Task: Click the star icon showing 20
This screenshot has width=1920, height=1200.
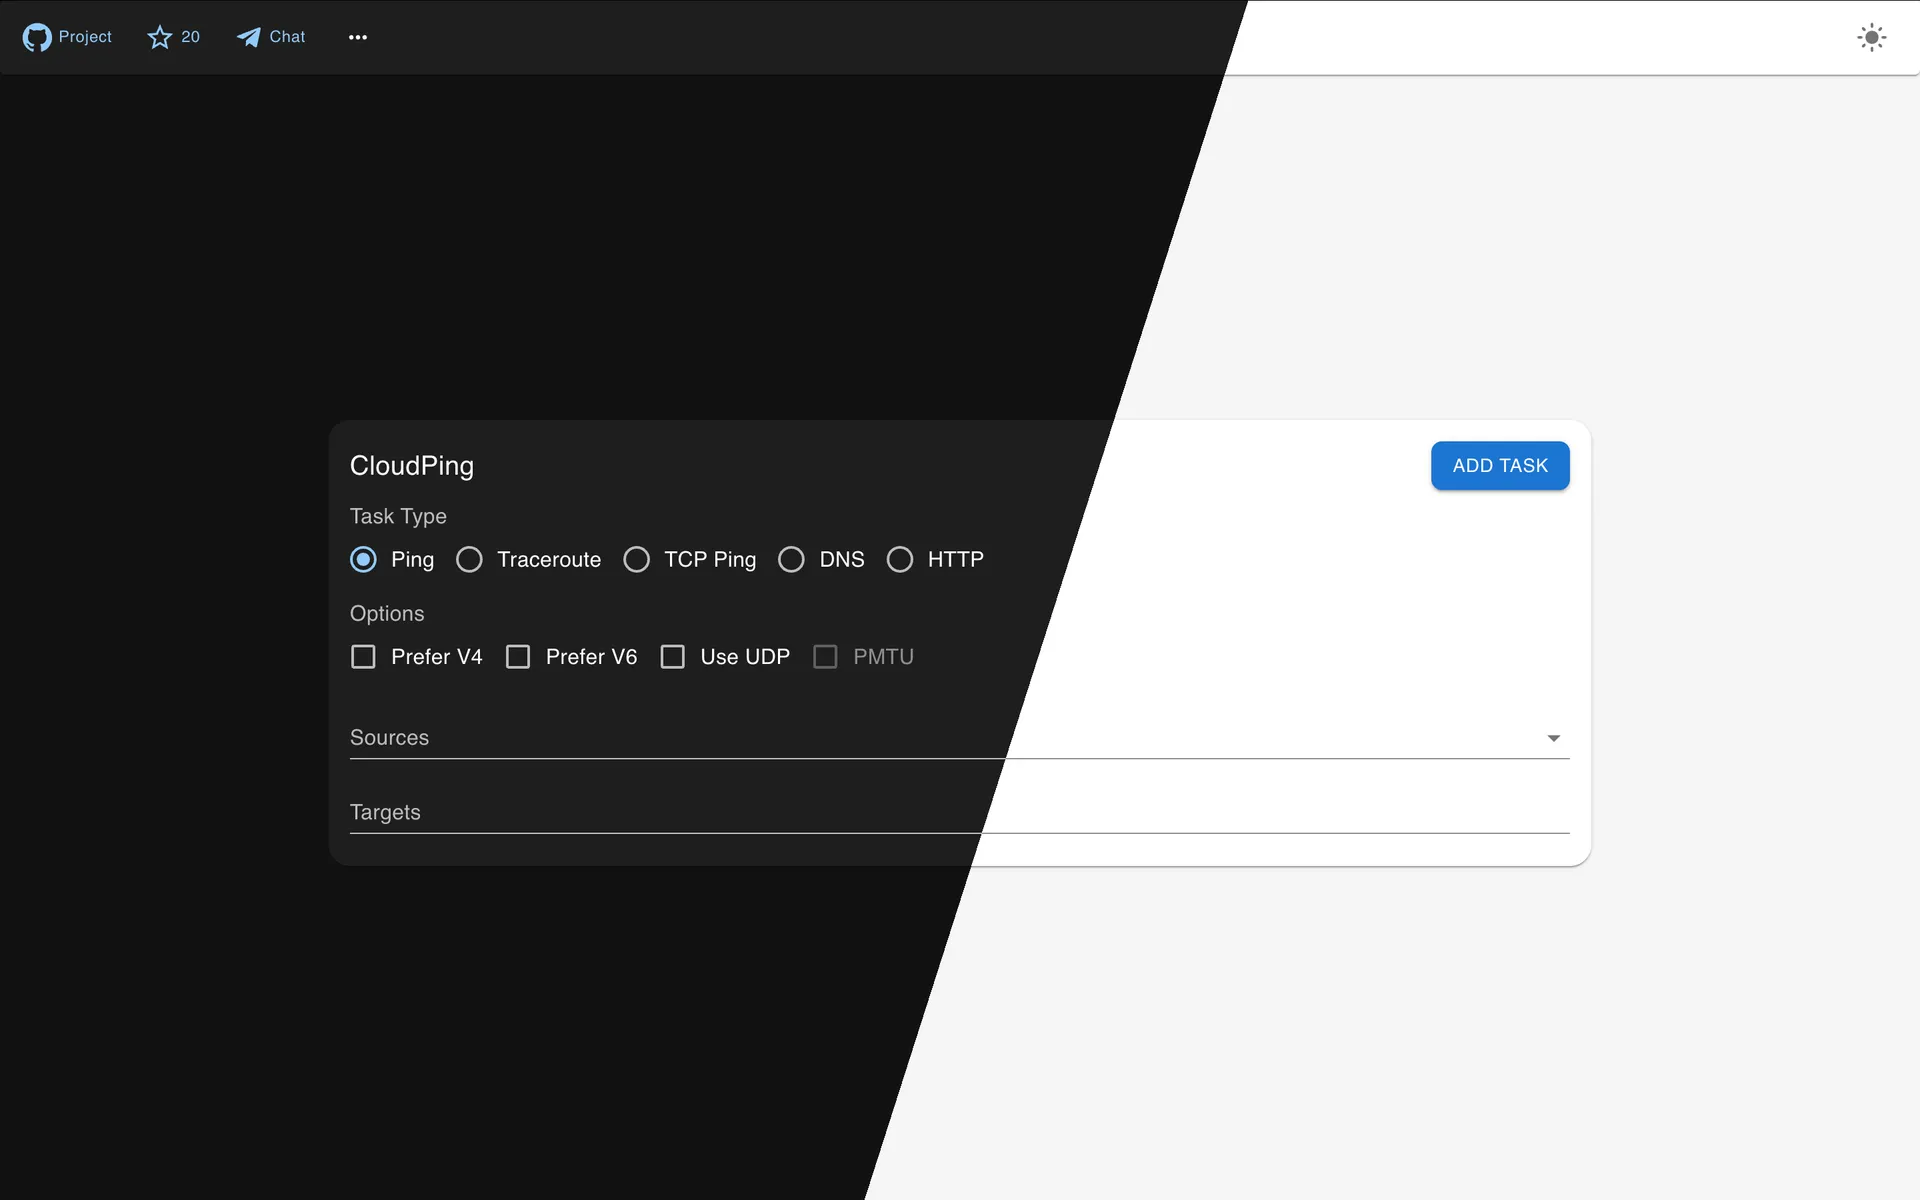Action: click(160, 37)
